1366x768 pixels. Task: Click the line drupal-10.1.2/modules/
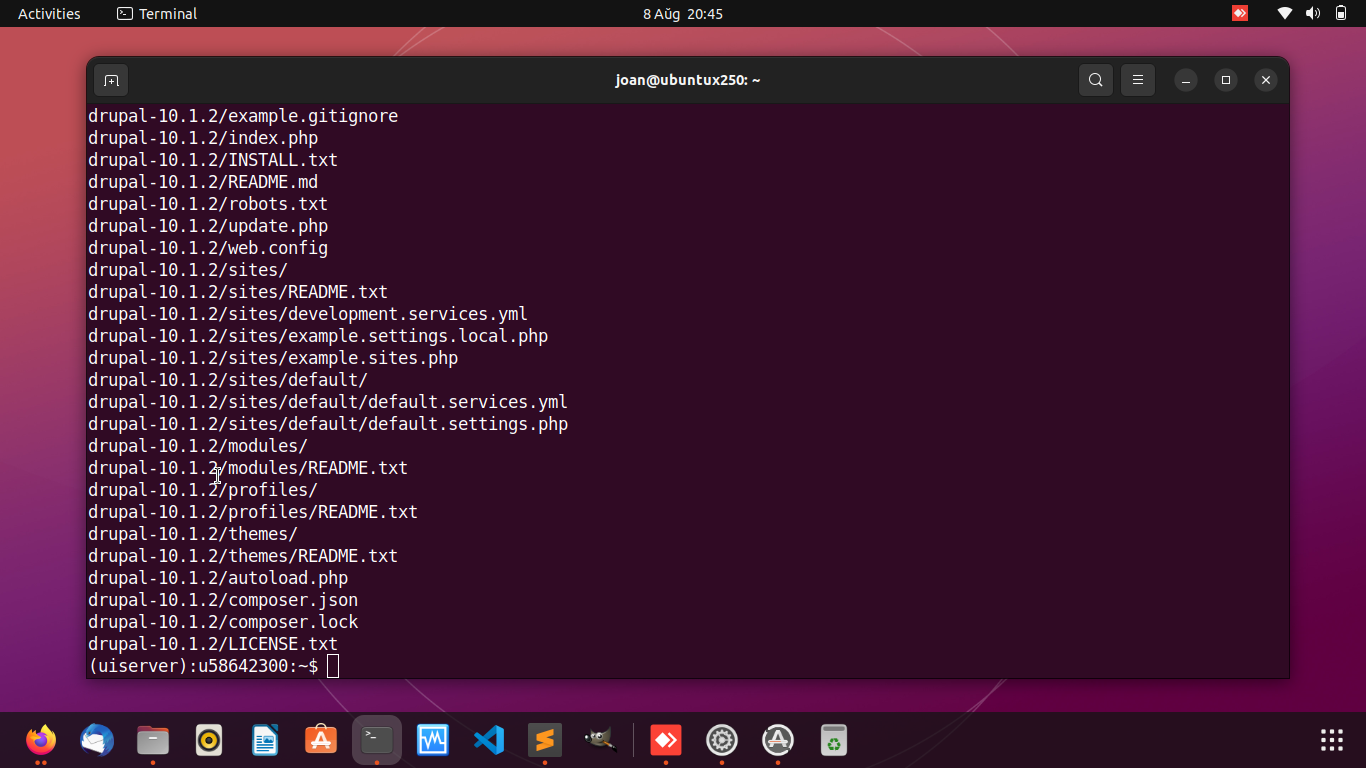click(198, 446)
